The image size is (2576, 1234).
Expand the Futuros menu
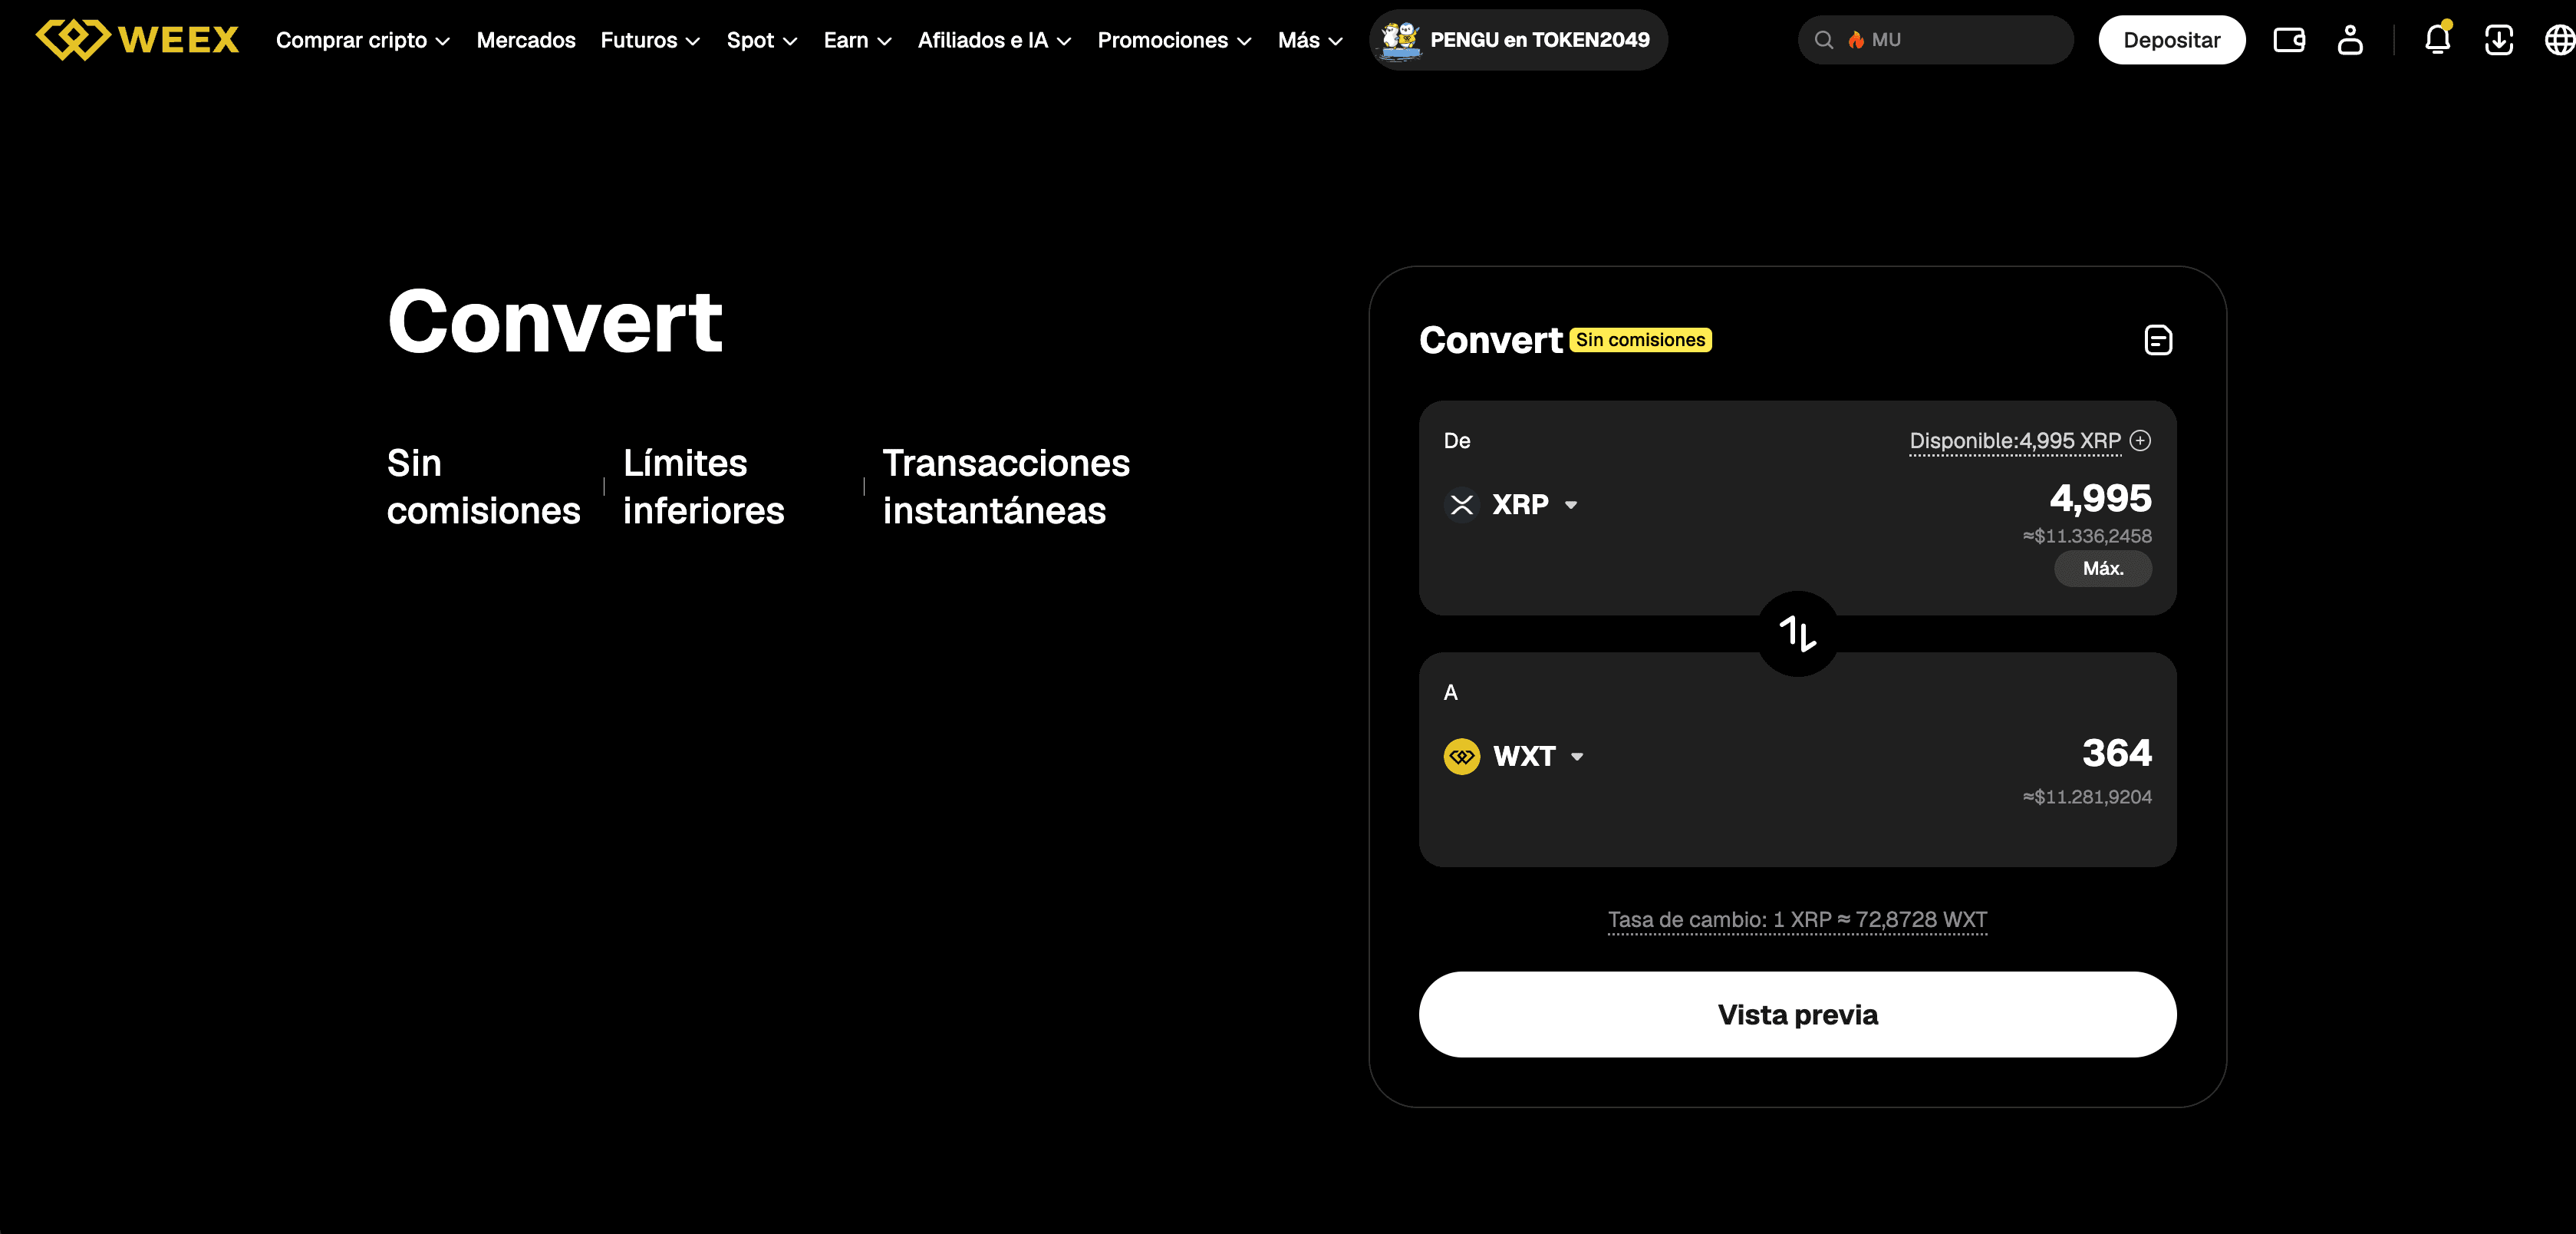pos(650,40)
